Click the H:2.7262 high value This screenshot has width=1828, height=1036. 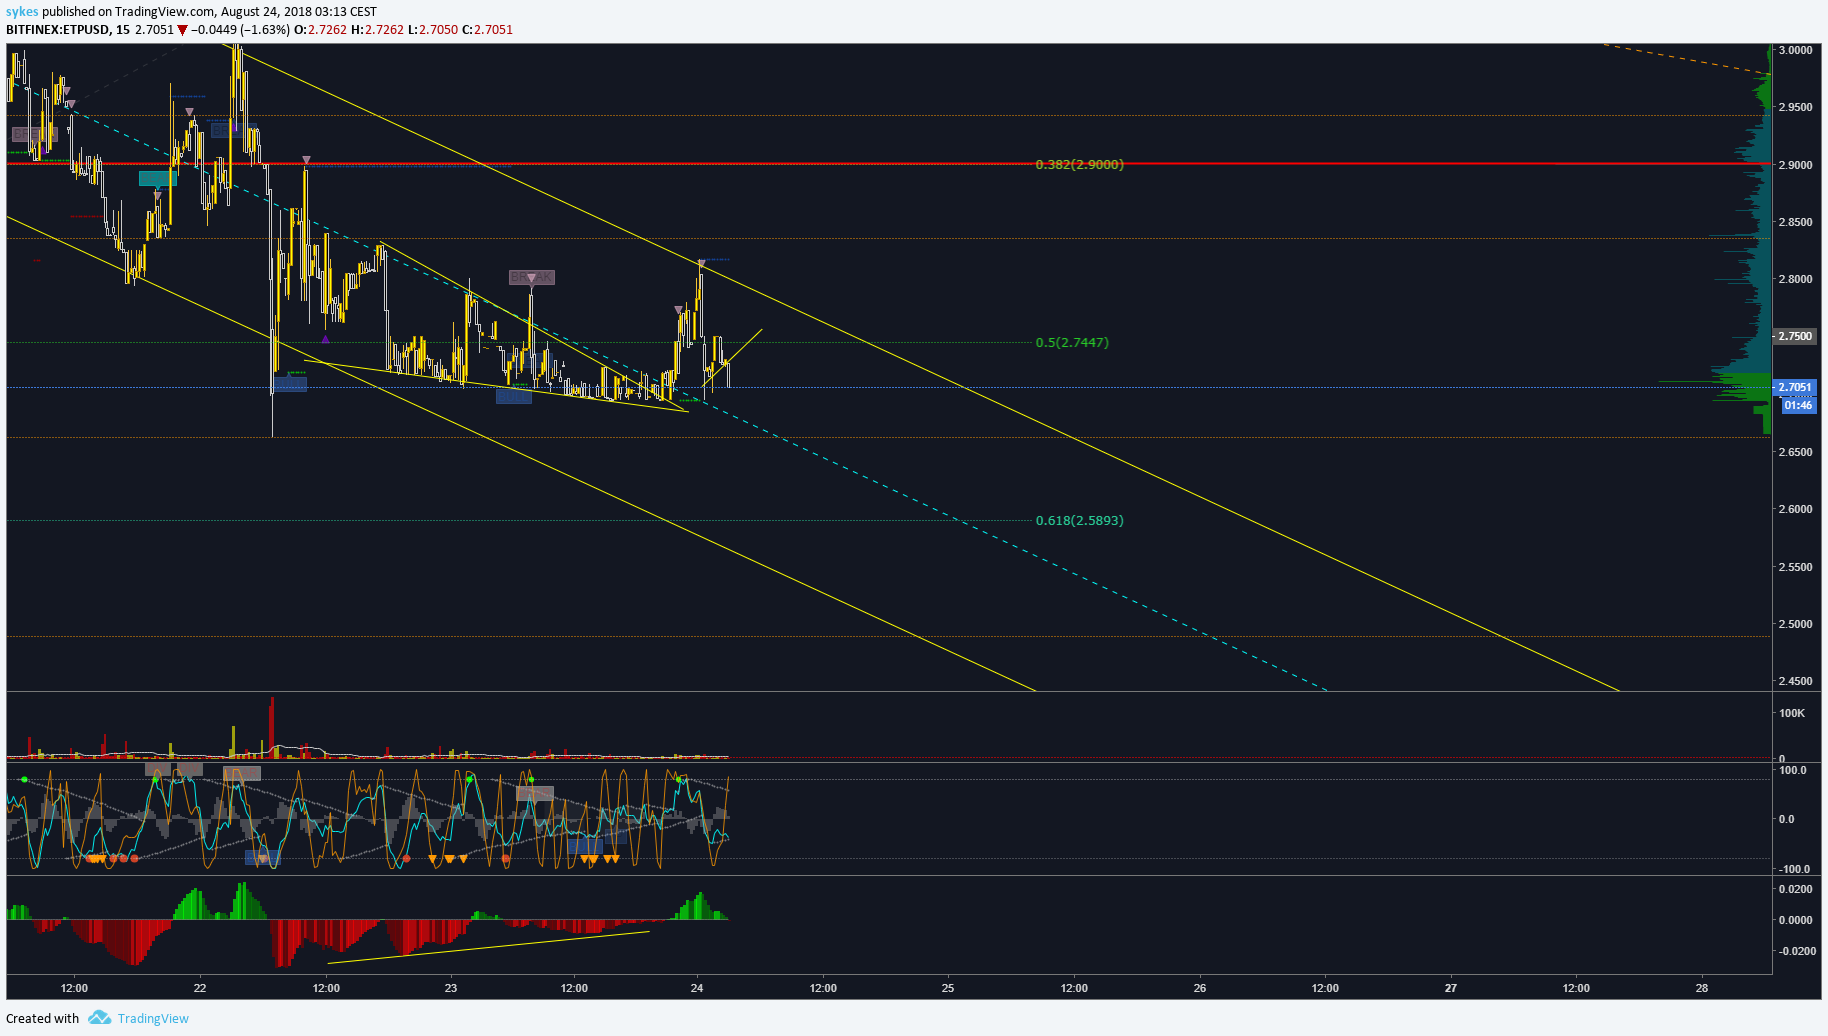378,30
